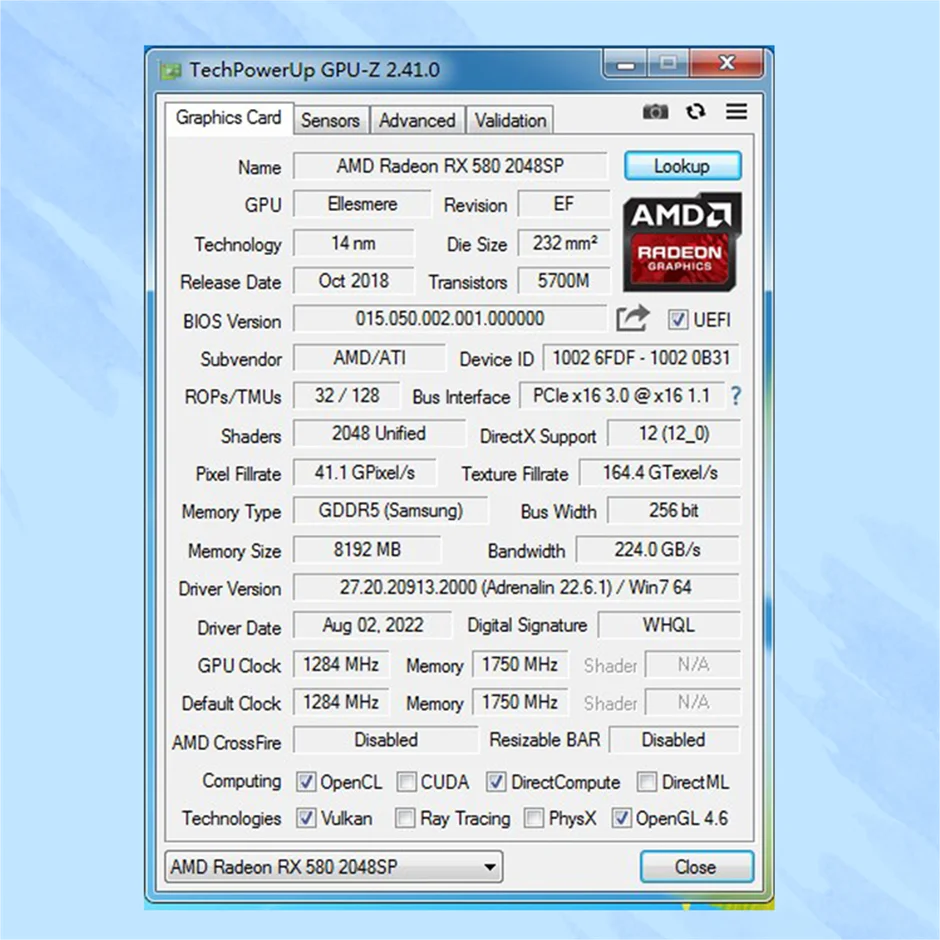
Task: Toggle the UEFI checkbox
Action: (x=677, y=320)
